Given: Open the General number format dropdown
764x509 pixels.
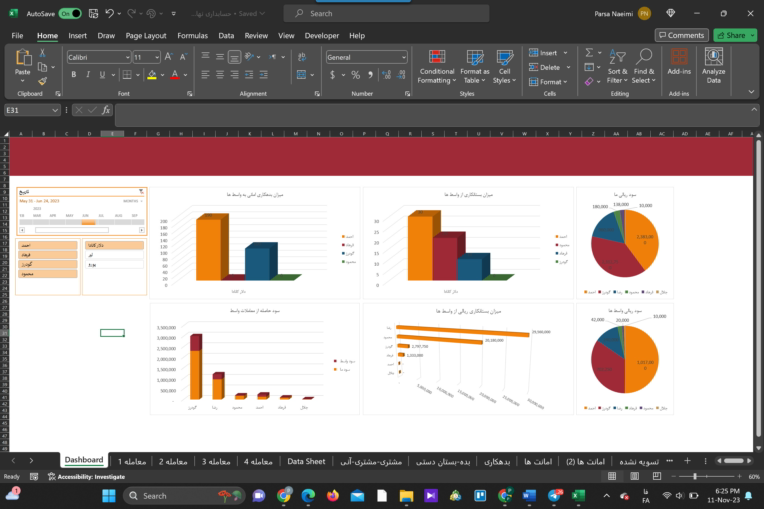Looking at the screenshot, I should (403, 57).
